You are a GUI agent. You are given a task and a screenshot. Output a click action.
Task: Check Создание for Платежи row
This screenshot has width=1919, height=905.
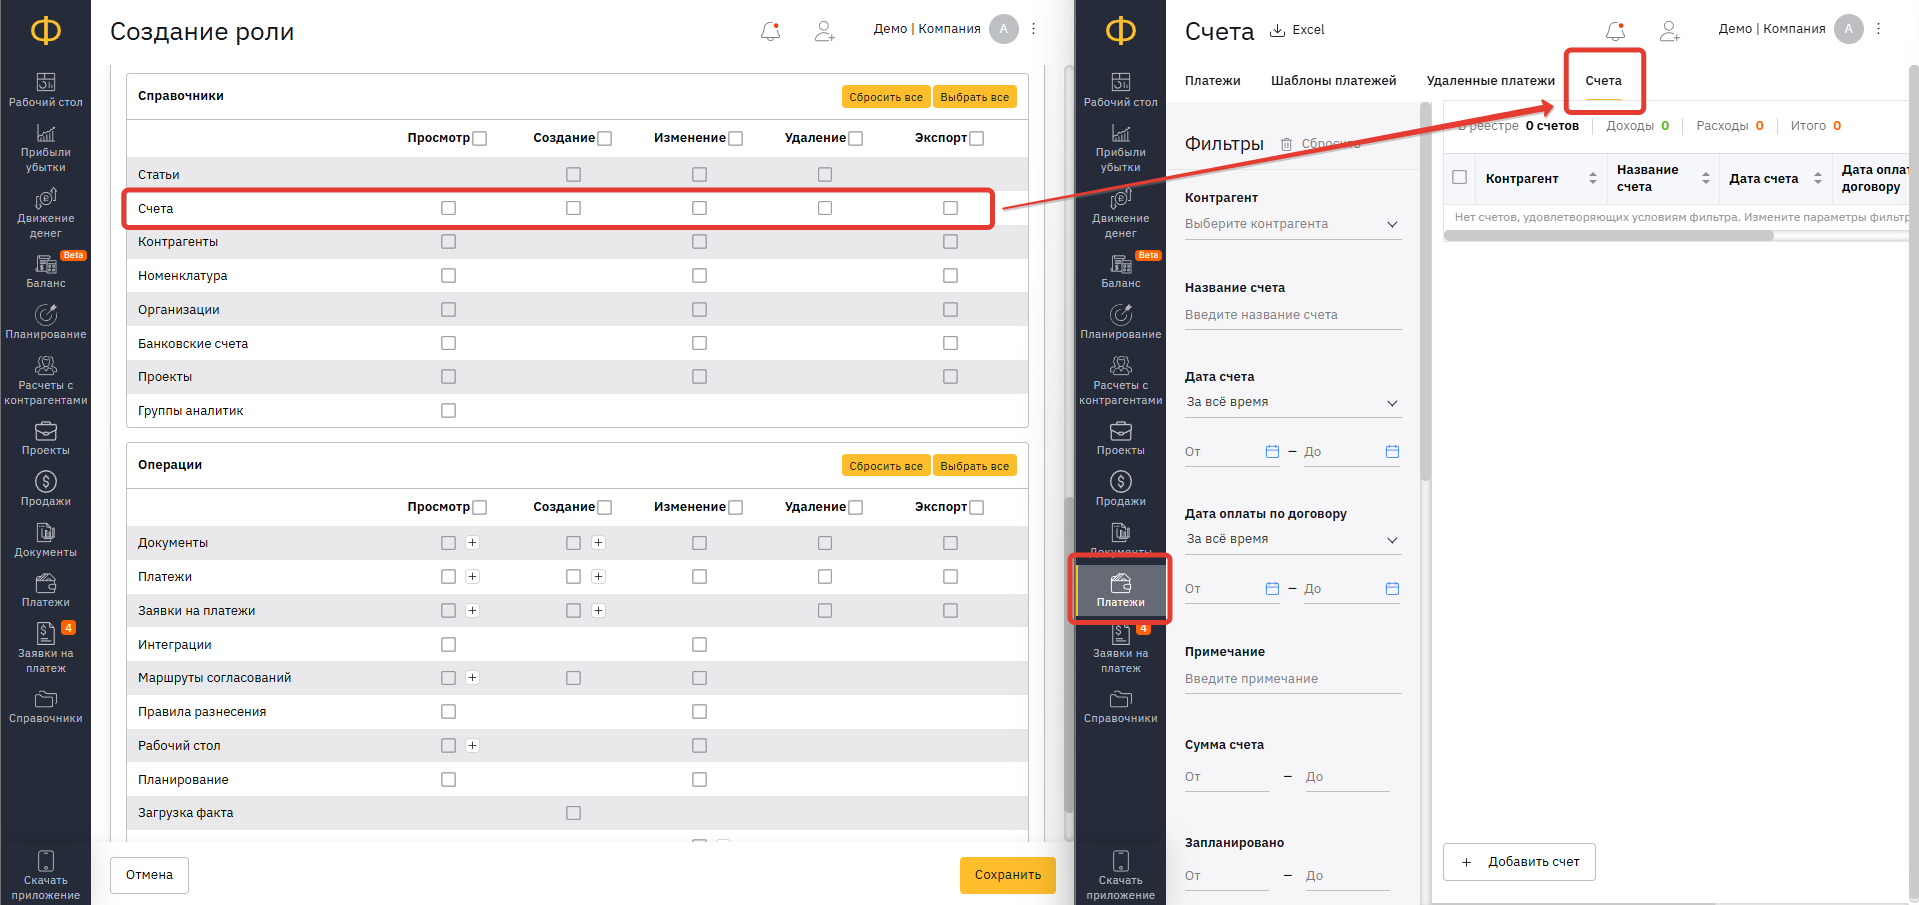pyautogui.click(x=573, y=577)
